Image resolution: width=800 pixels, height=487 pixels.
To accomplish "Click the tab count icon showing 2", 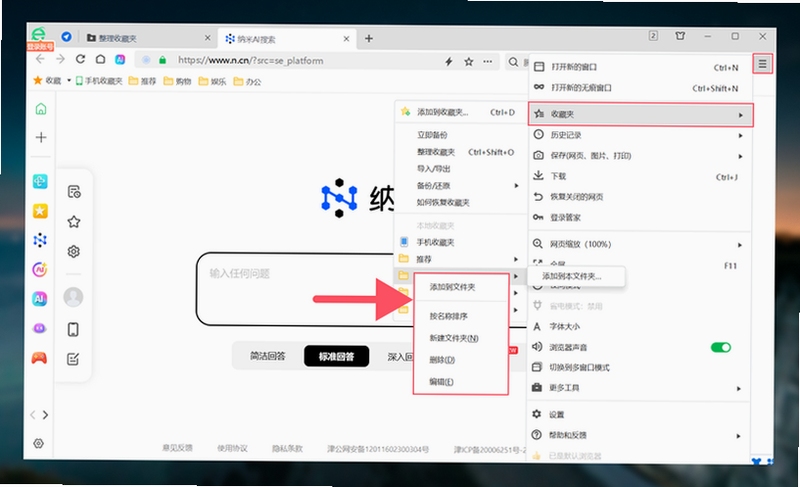I will [x=653, y=36].
